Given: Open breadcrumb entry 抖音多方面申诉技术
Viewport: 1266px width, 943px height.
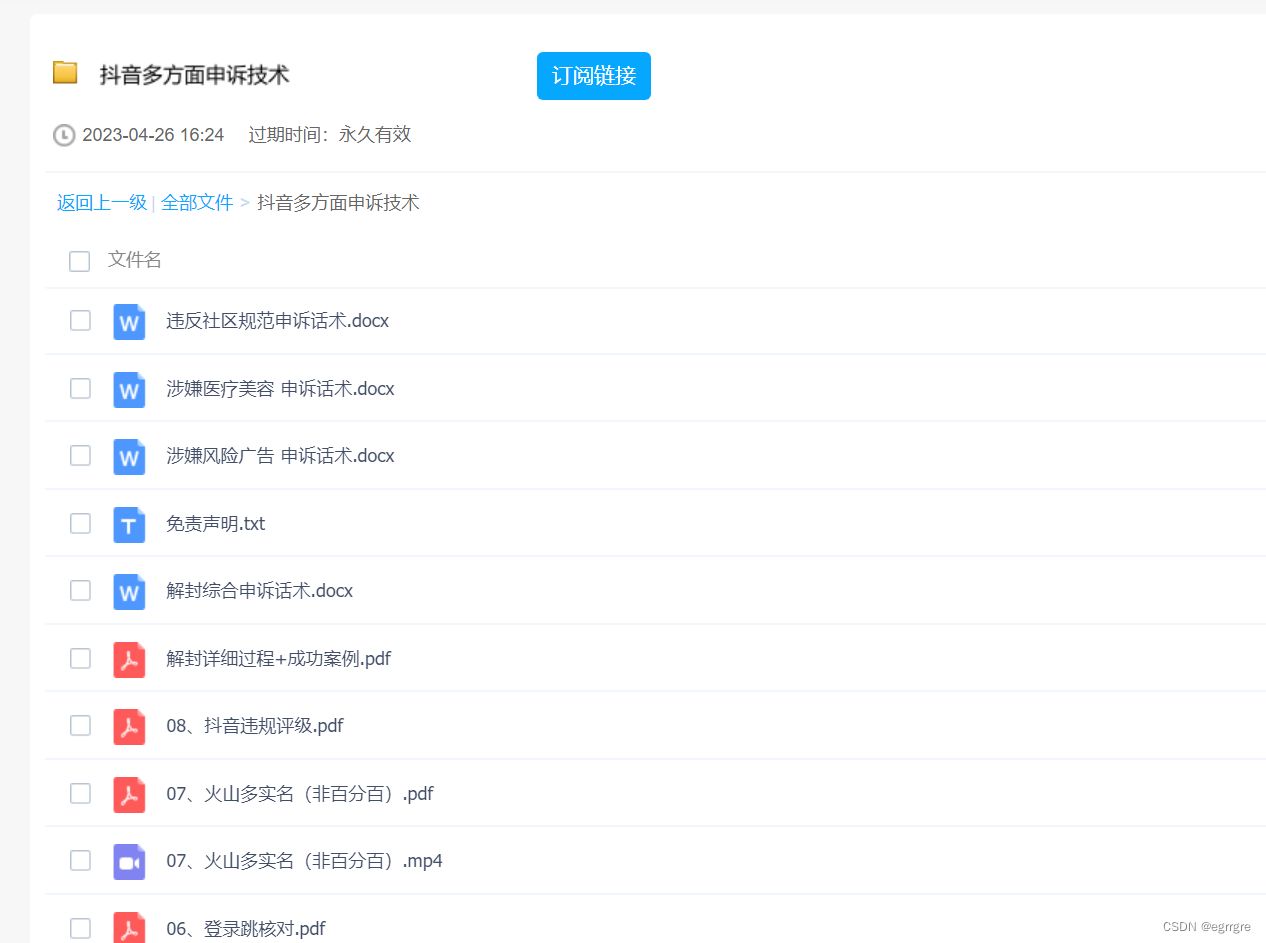Looking at the screenshot, I should coord(339,202).
